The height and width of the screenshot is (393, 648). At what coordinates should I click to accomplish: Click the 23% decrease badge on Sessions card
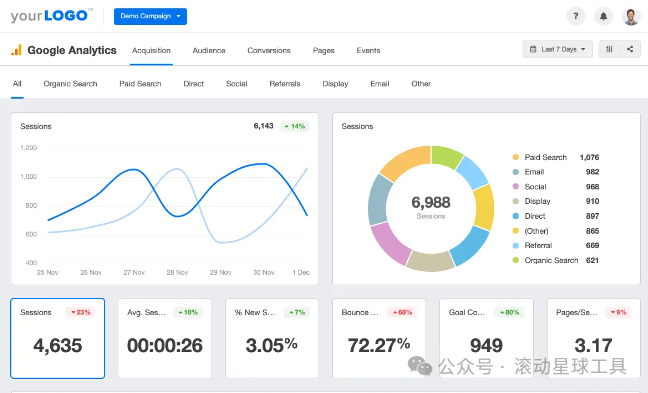click(x=81, y=312)
